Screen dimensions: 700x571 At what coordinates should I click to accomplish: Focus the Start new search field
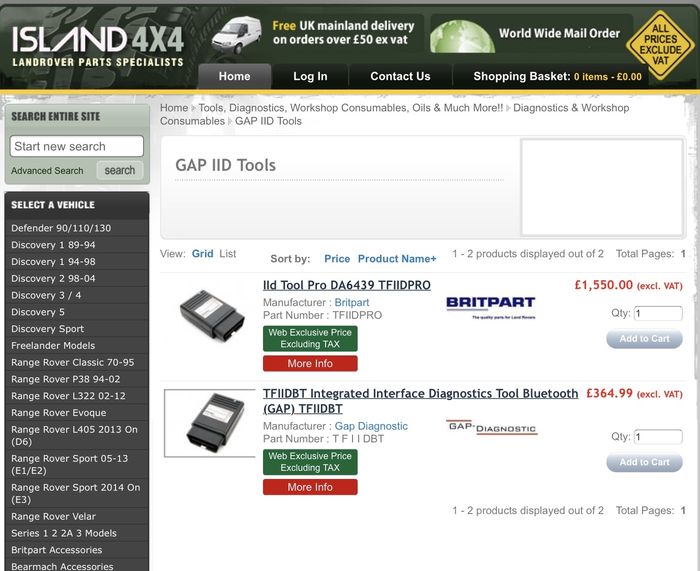[x=77, y=146]
